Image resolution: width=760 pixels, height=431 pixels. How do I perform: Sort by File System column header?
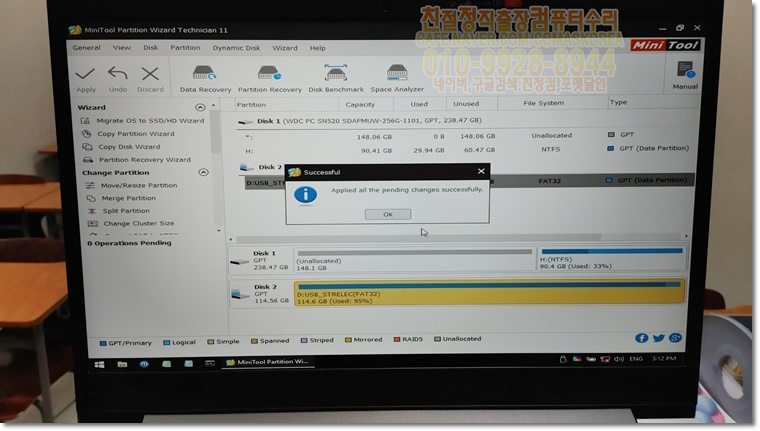point(543,103)
